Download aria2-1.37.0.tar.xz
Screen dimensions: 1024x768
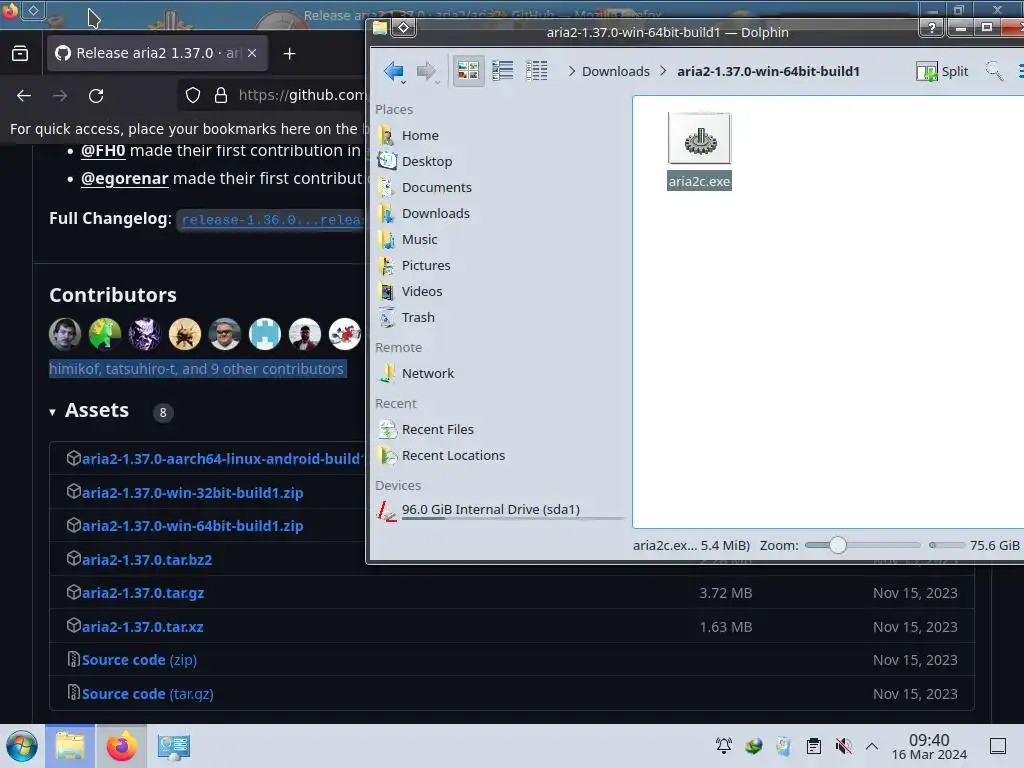(x=142, y=627)
